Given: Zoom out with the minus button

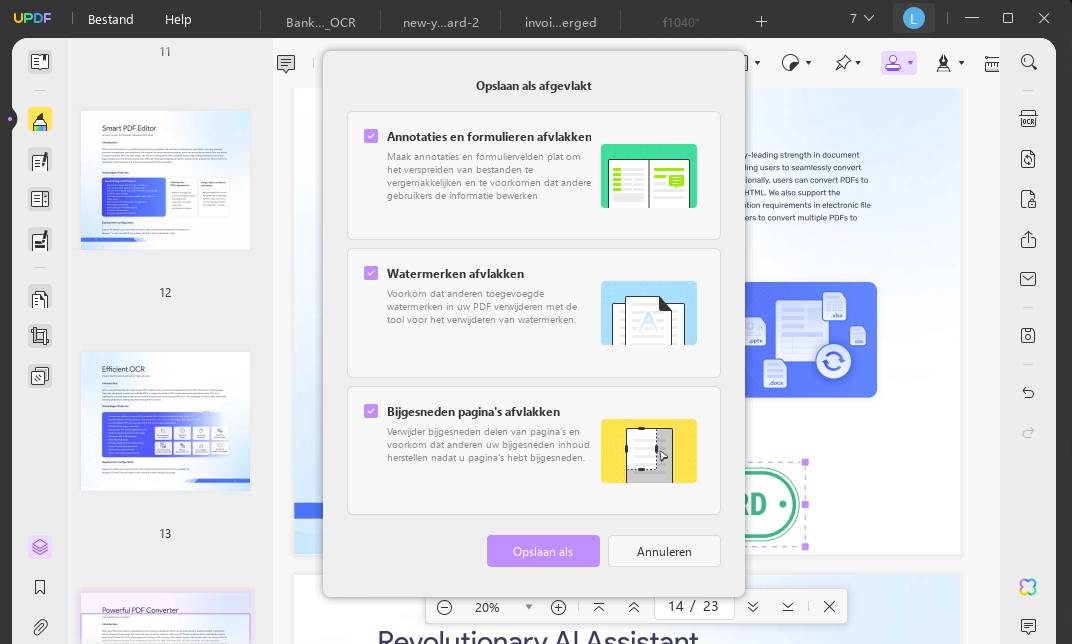Looking at the screenshot, I should click(444, 607).
